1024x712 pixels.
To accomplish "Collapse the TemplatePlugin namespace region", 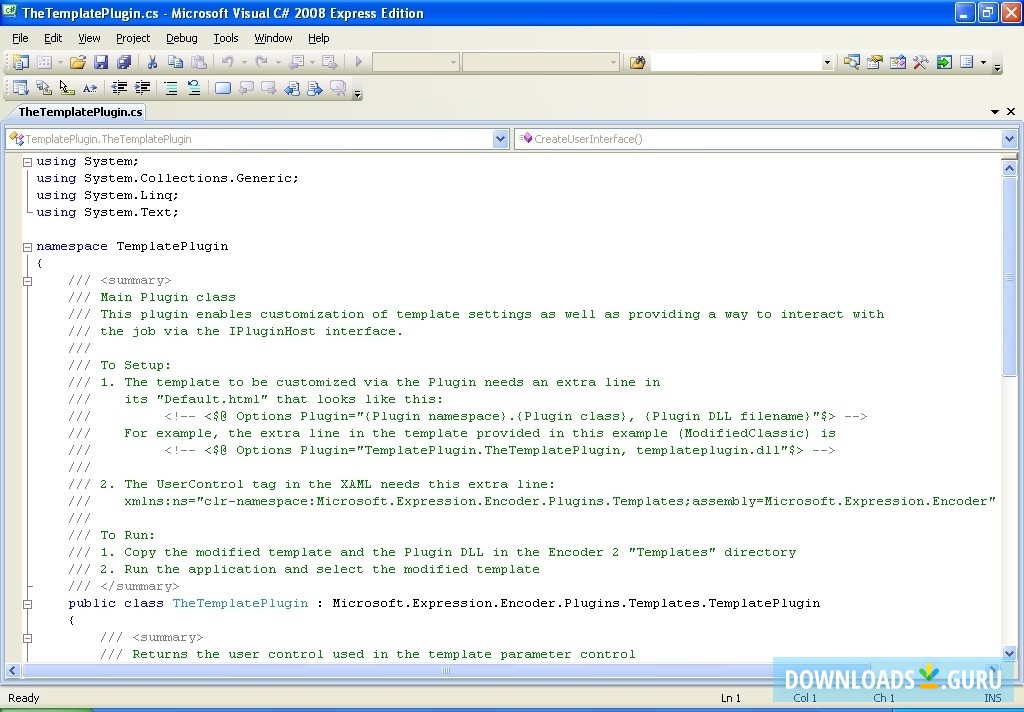I will pos(26,246).
